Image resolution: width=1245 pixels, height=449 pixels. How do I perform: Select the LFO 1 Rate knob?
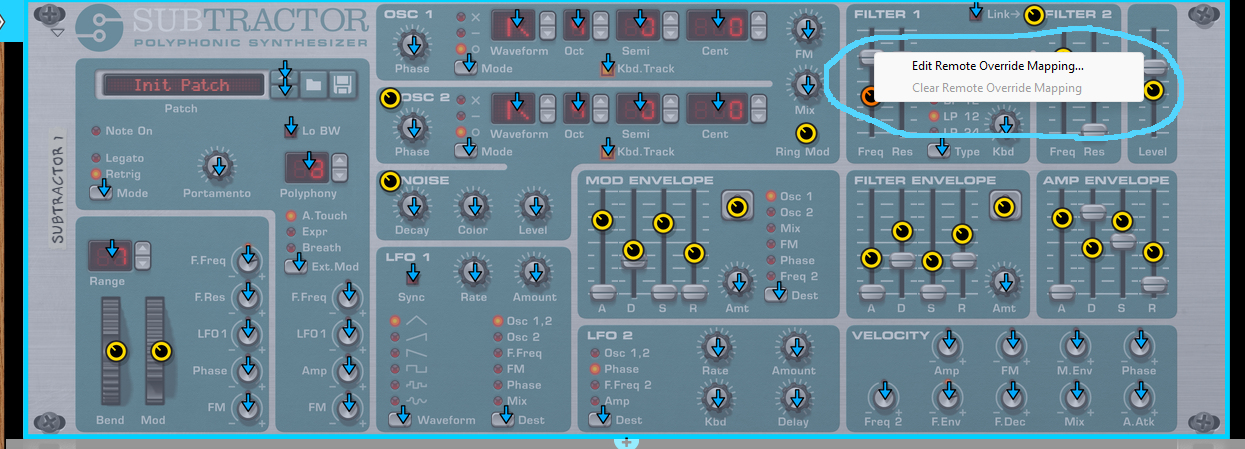click(x=473, y=270)
